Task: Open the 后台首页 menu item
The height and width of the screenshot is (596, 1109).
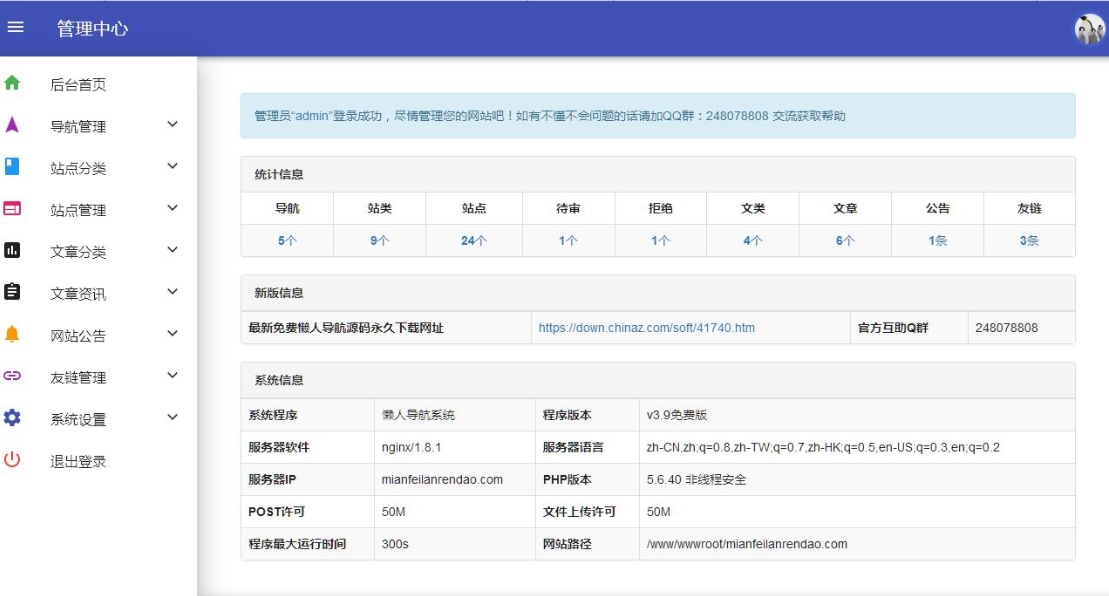Action: 78,85
